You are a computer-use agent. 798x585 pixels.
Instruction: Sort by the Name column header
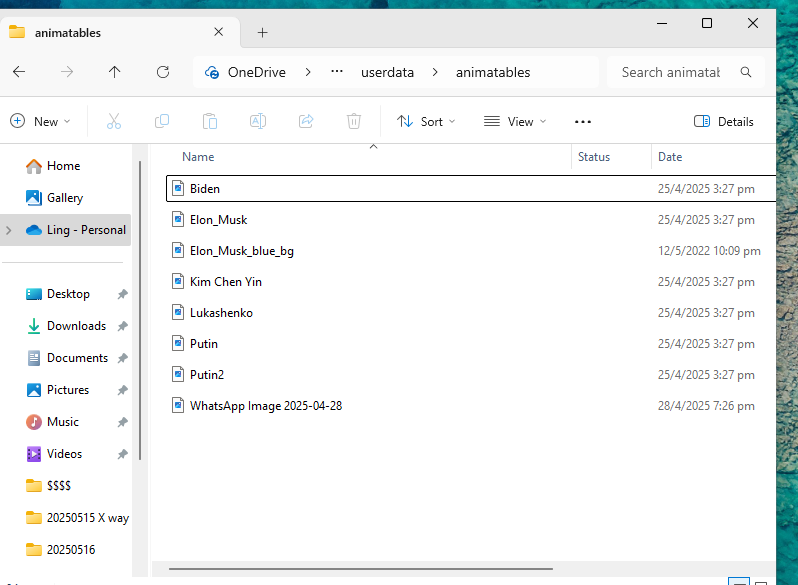point(373,157)
